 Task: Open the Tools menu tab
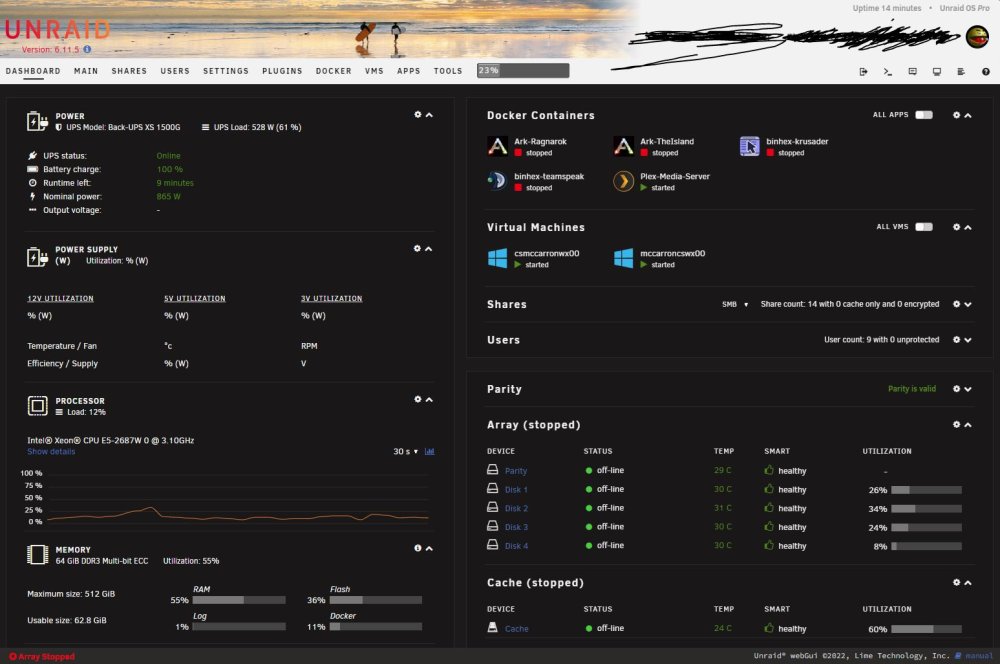pos(448,71)
